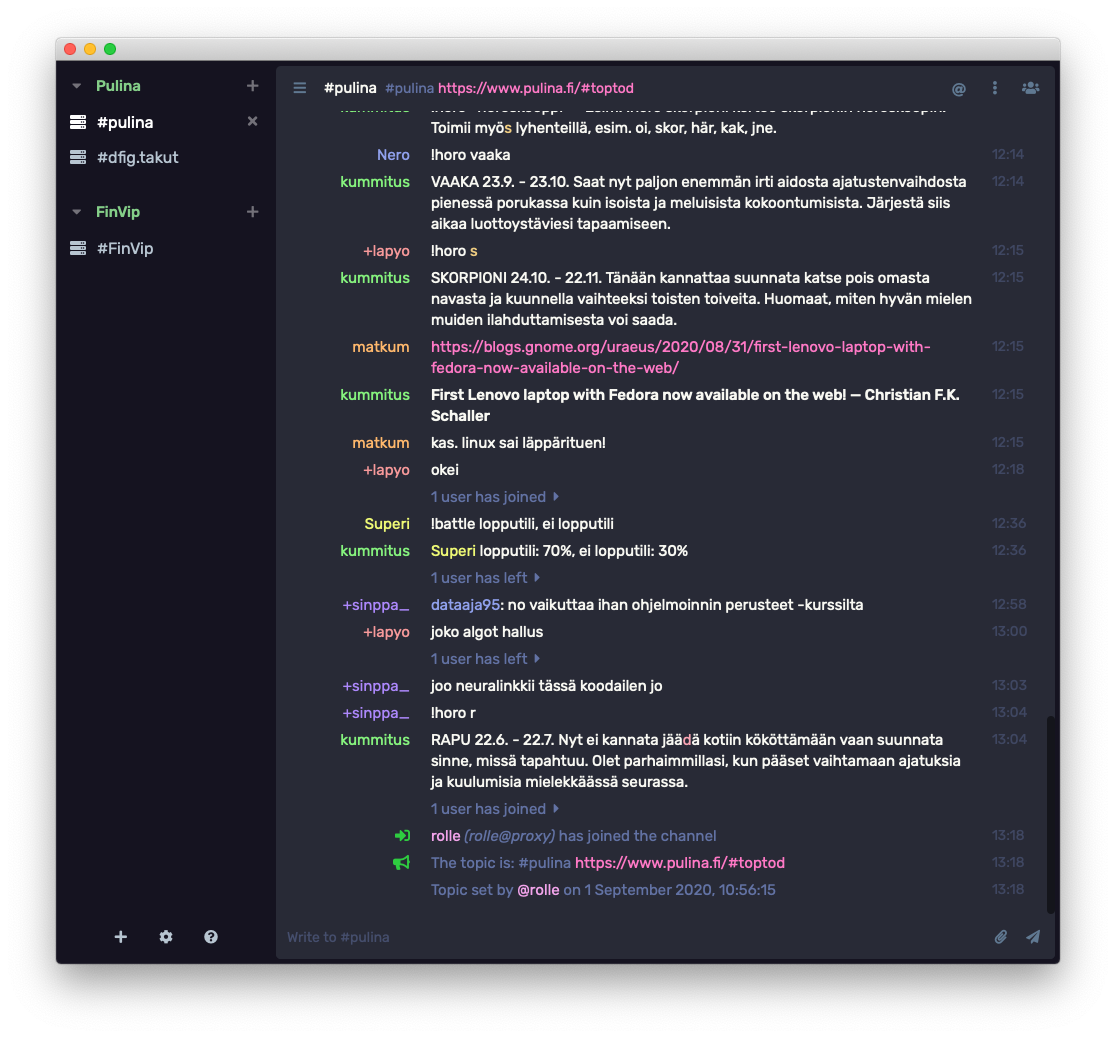
Task: Open the channel context menu dots
Action: point(995,88)
